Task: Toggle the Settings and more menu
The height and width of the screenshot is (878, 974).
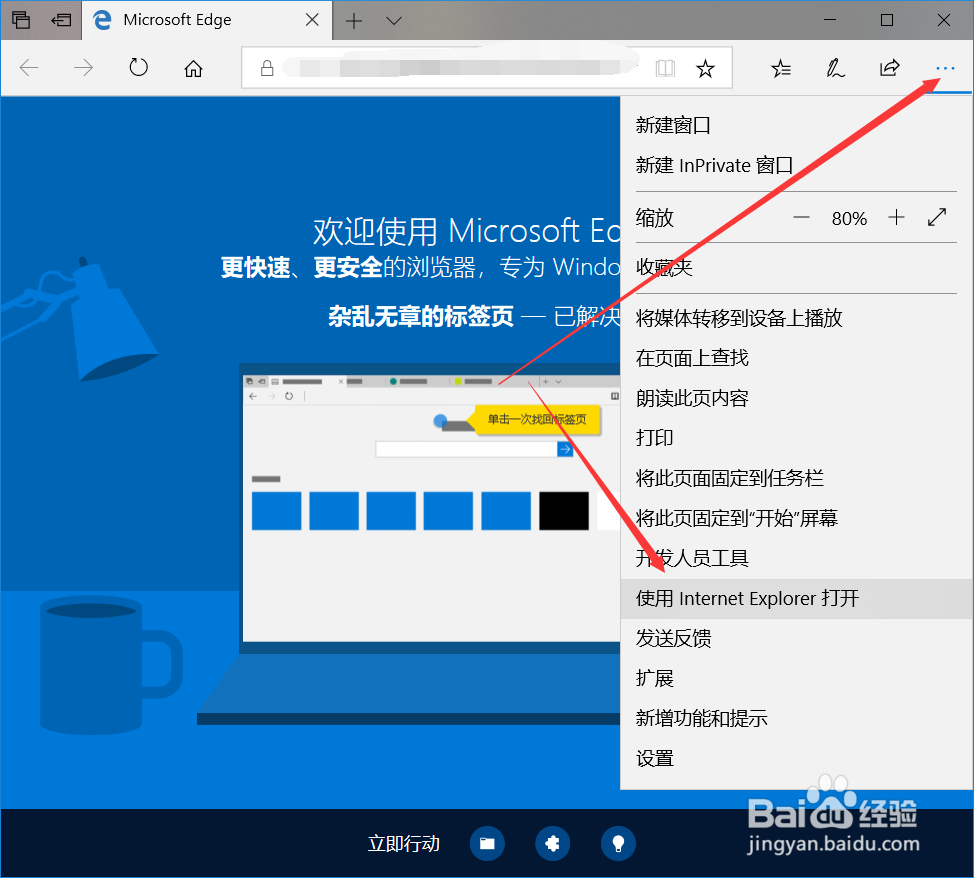Action: coord(945,68)
